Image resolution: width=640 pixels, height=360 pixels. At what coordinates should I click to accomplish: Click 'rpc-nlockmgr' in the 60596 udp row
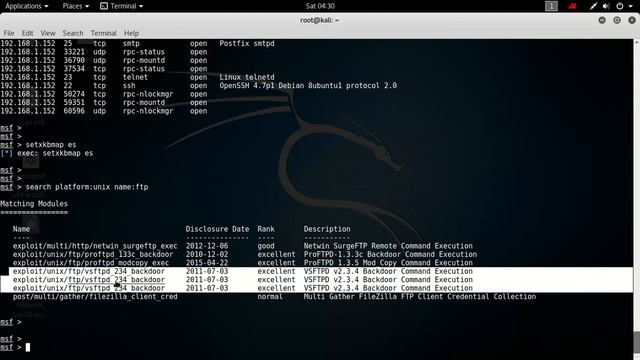pos(148,111)
